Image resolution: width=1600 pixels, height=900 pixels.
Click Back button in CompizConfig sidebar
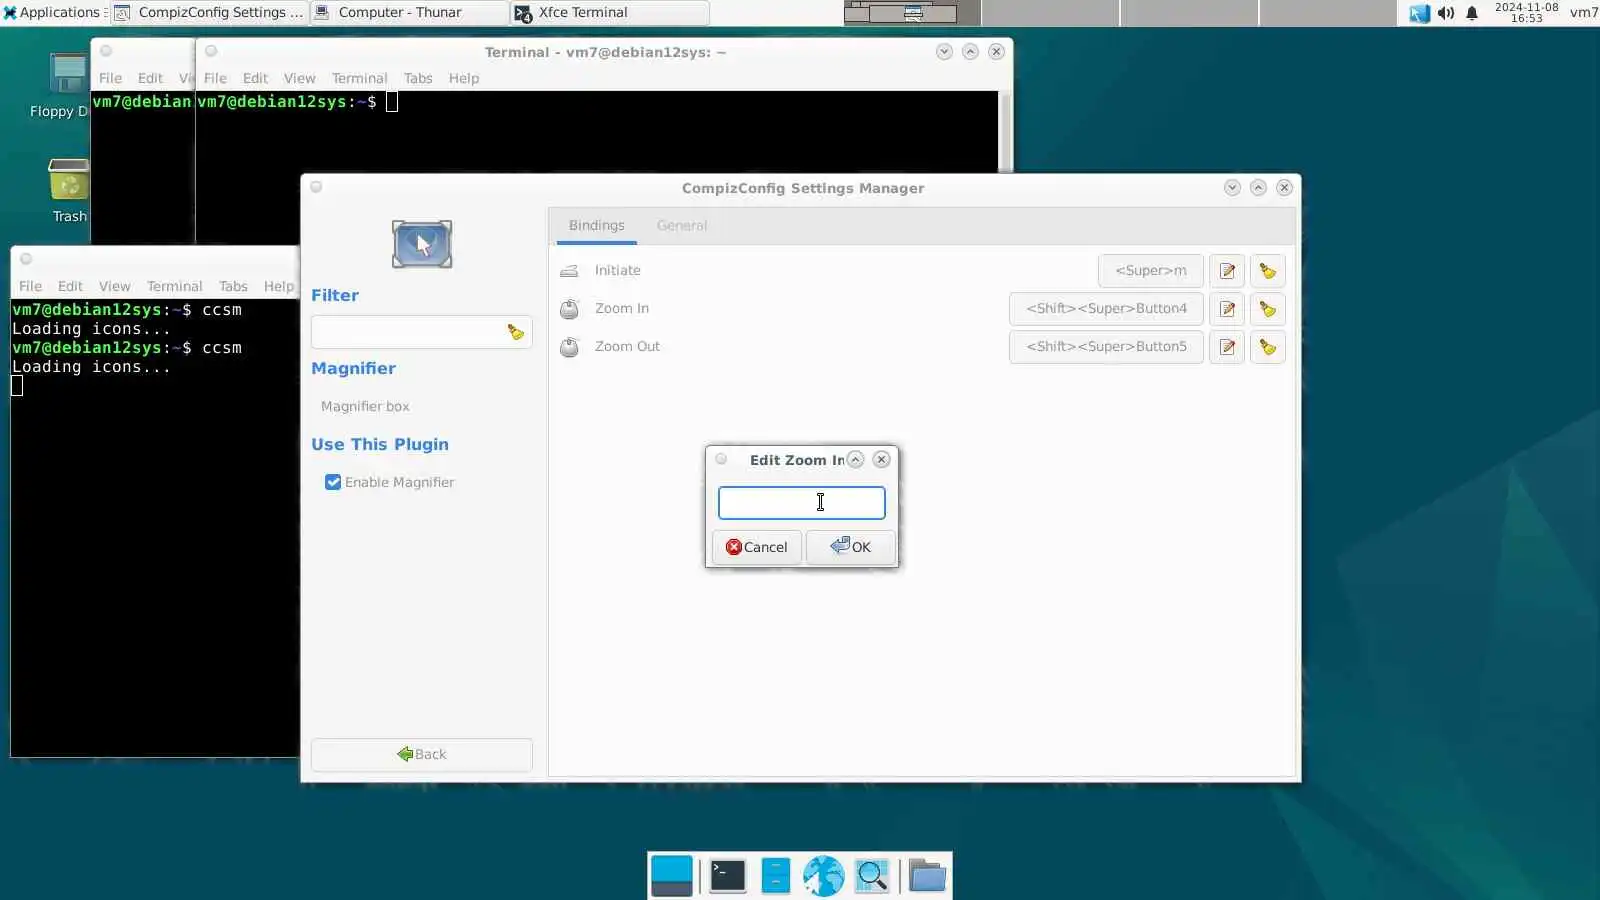[421, 755]
